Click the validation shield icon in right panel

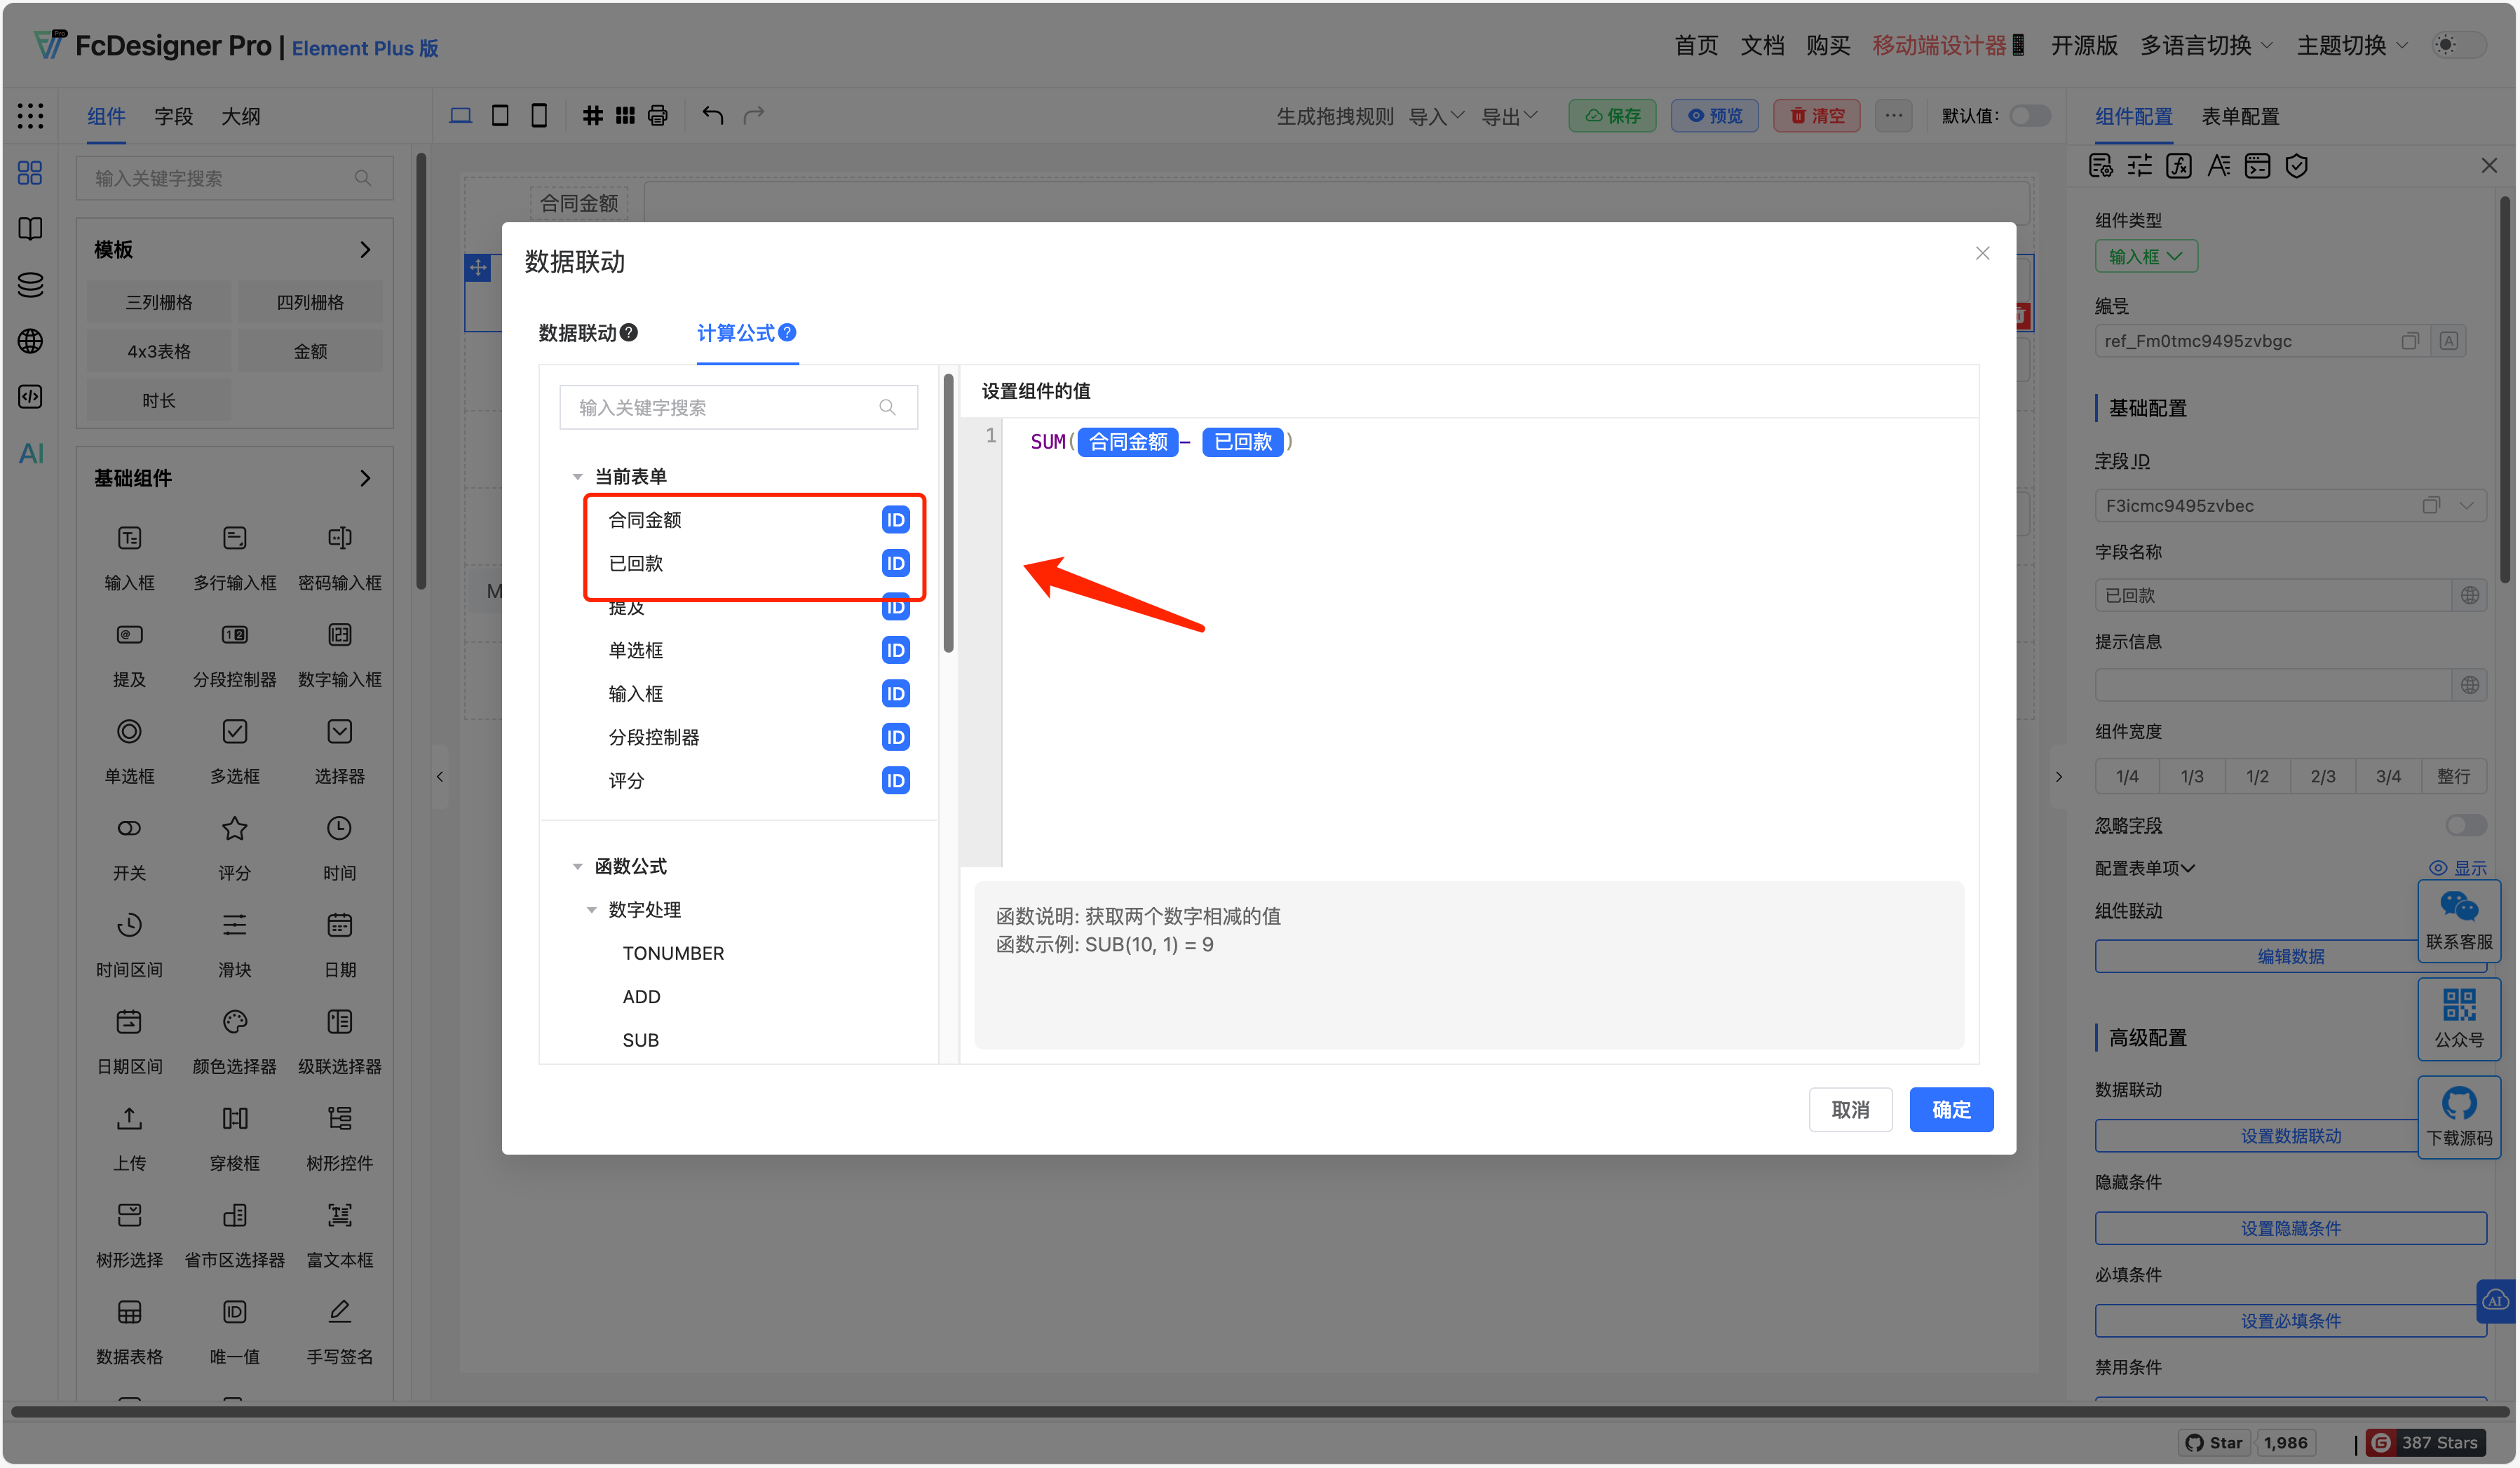[x=2296, y=165]
